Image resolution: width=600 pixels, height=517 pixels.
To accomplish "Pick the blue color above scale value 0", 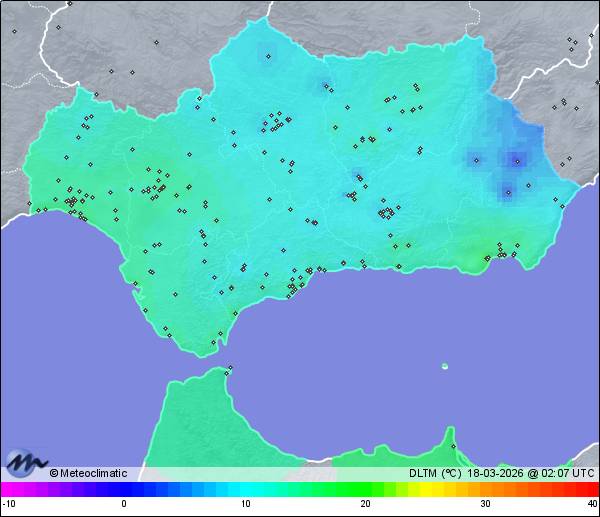I will click(x=125, y=489).
